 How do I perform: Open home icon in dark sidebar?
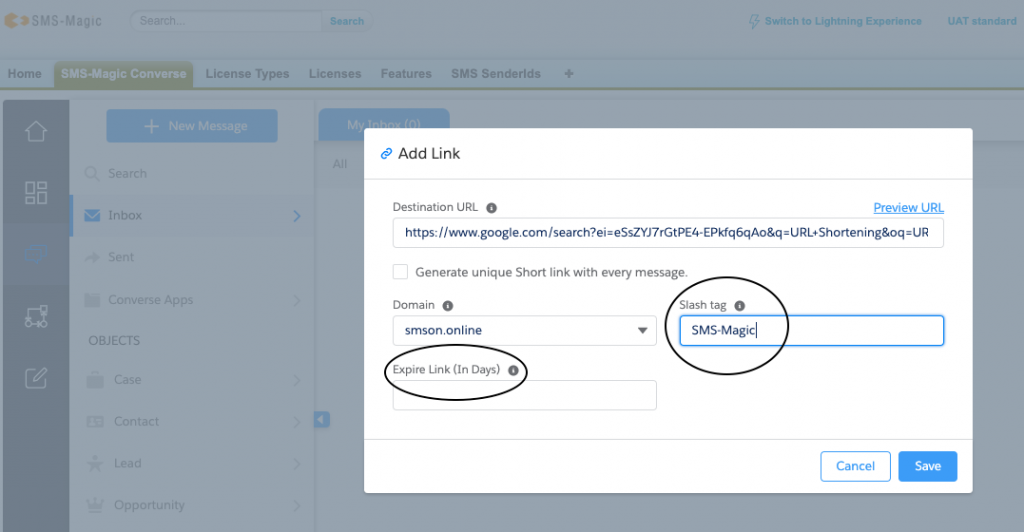tap(36, 131)
